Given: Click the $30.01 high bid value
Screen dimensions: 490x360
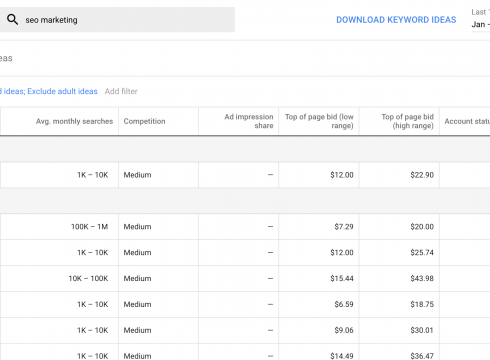Looking at the screenshot, I should [422, 330].
